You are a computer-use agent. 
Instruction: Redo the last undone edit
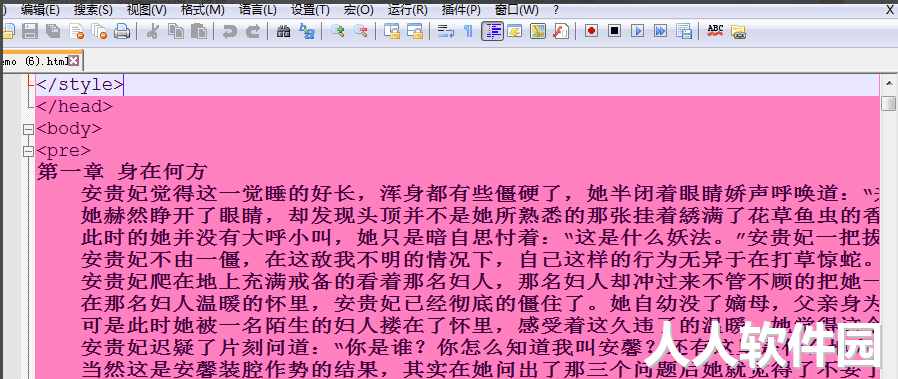pyautogui.click(x=253, y=31)
